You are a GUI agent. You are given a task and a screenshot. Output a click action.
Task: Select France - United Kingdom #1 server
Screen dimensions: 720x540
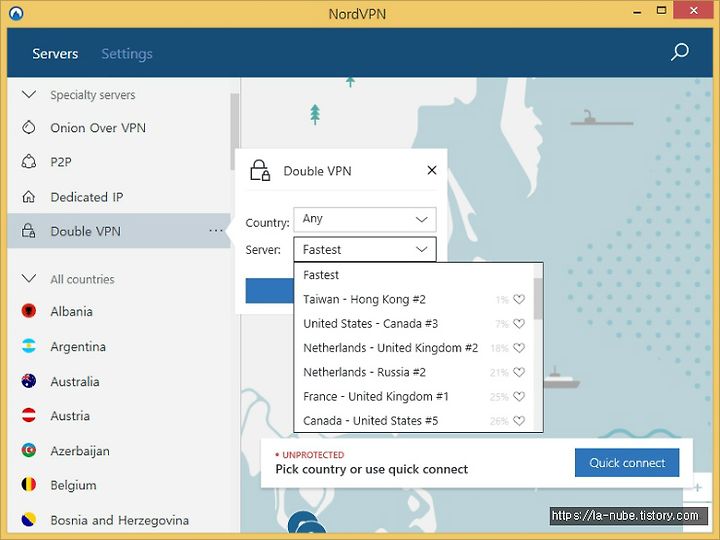pos(414,396)
